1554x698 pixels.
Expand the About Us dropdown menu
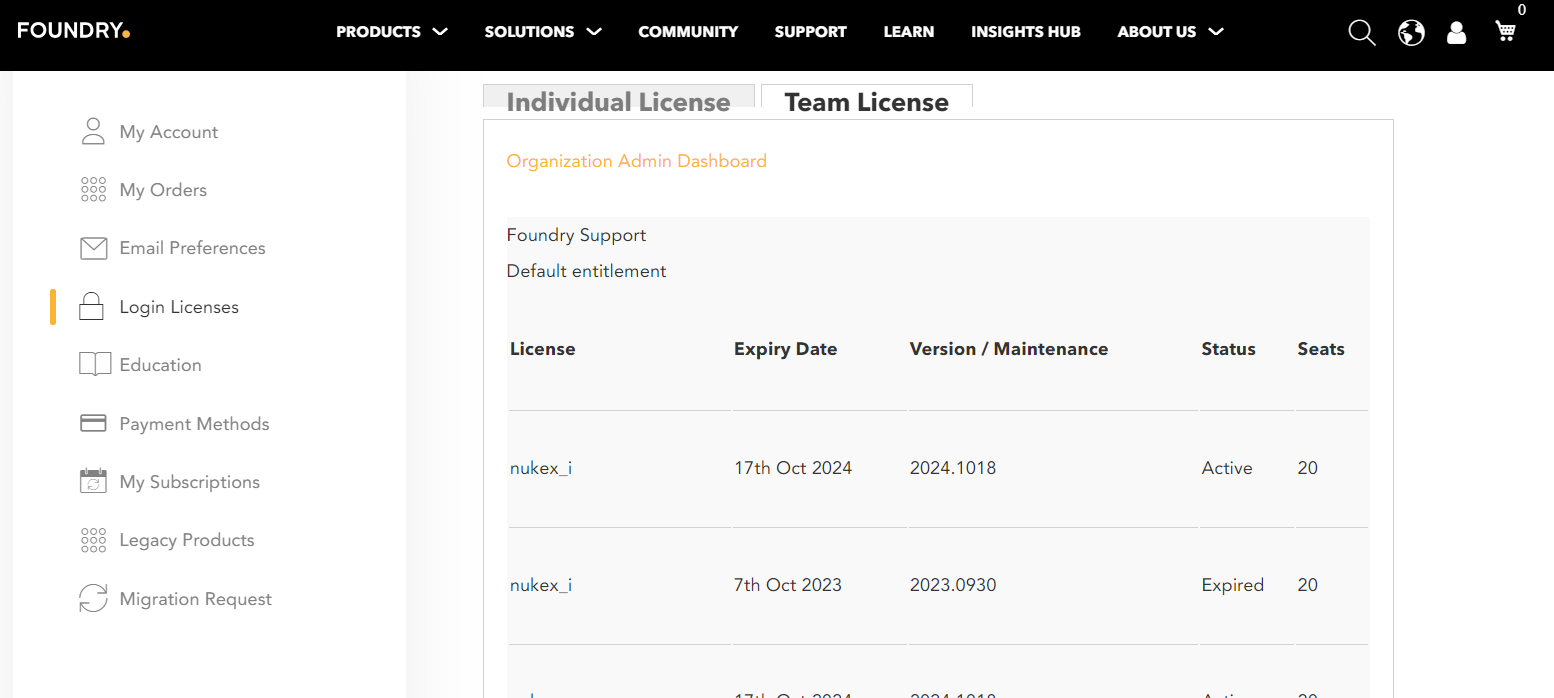(x=1170, y=32)
